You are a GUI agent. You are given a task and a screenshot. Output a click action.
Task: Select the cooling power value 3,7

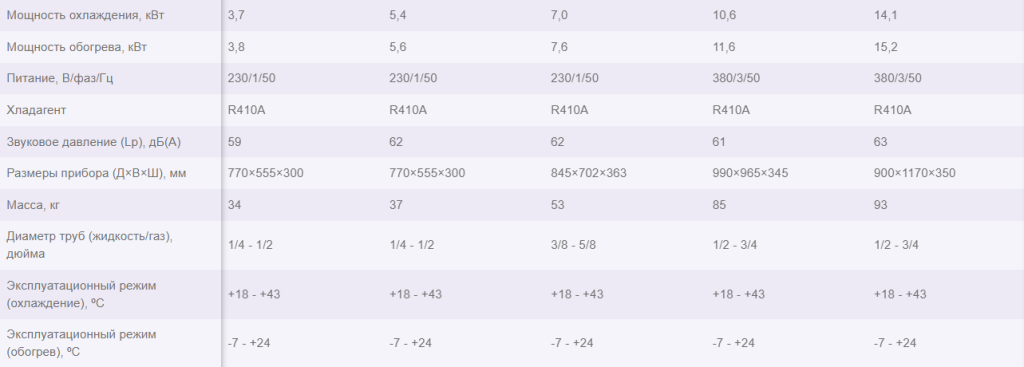(236, 15)
